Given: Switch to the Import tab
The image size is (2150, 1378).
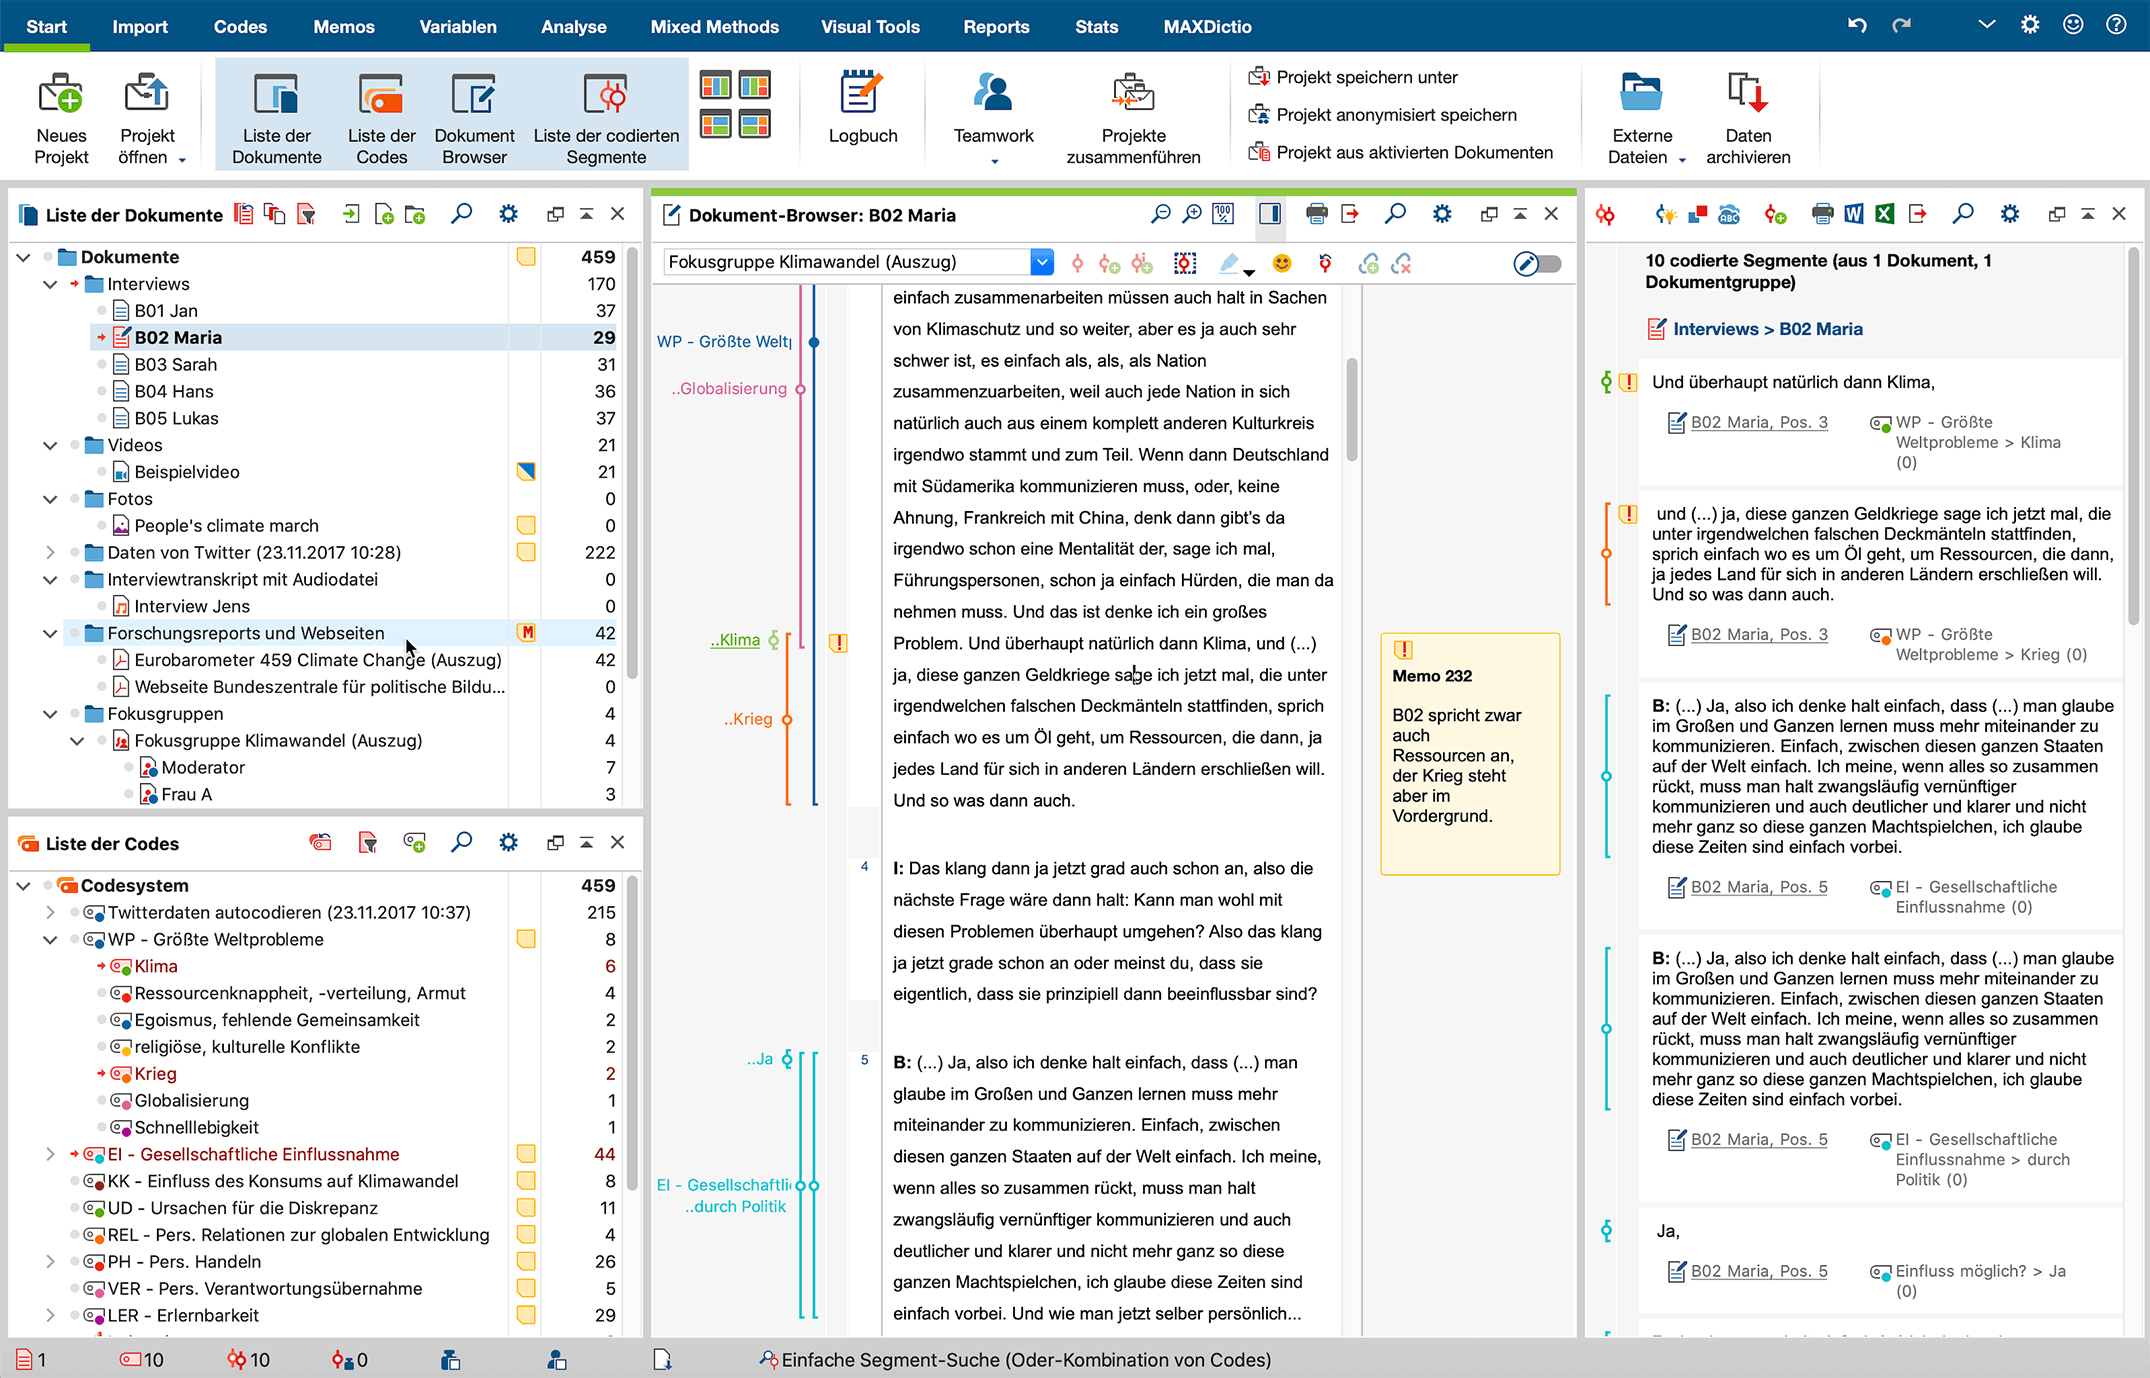Looking at the screenshot, I should tap(140, 27).
